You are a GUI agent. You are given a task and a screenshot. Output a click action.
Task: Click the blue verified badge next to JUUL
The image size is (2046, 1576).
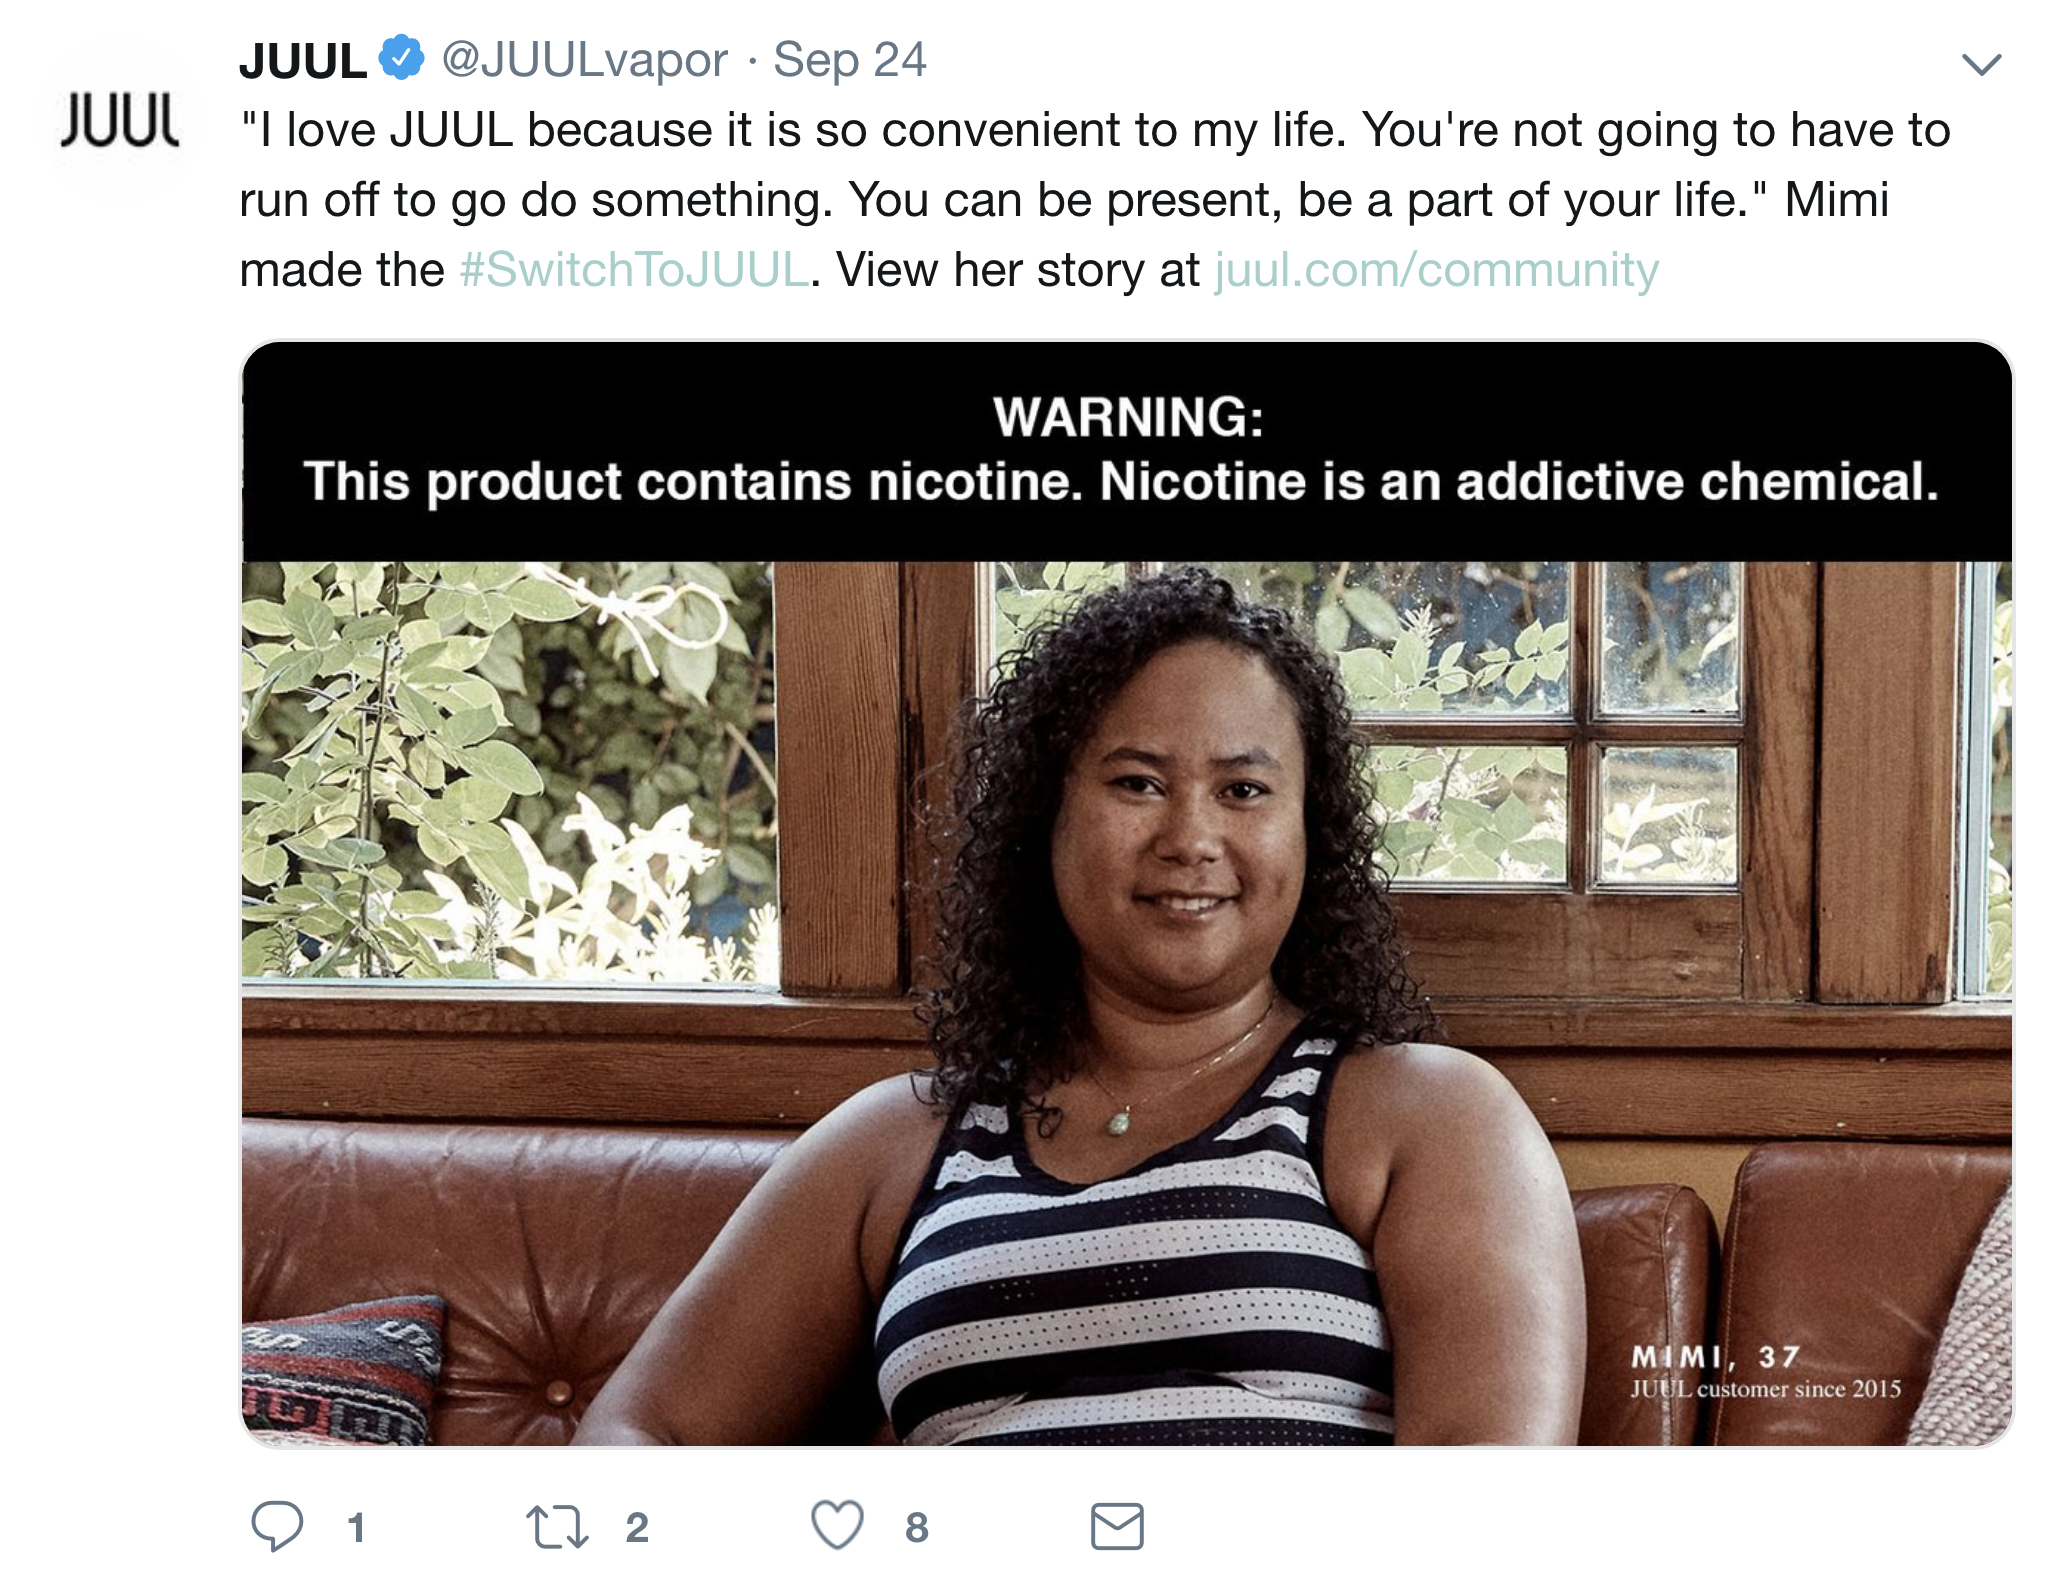tap(402, 57)
